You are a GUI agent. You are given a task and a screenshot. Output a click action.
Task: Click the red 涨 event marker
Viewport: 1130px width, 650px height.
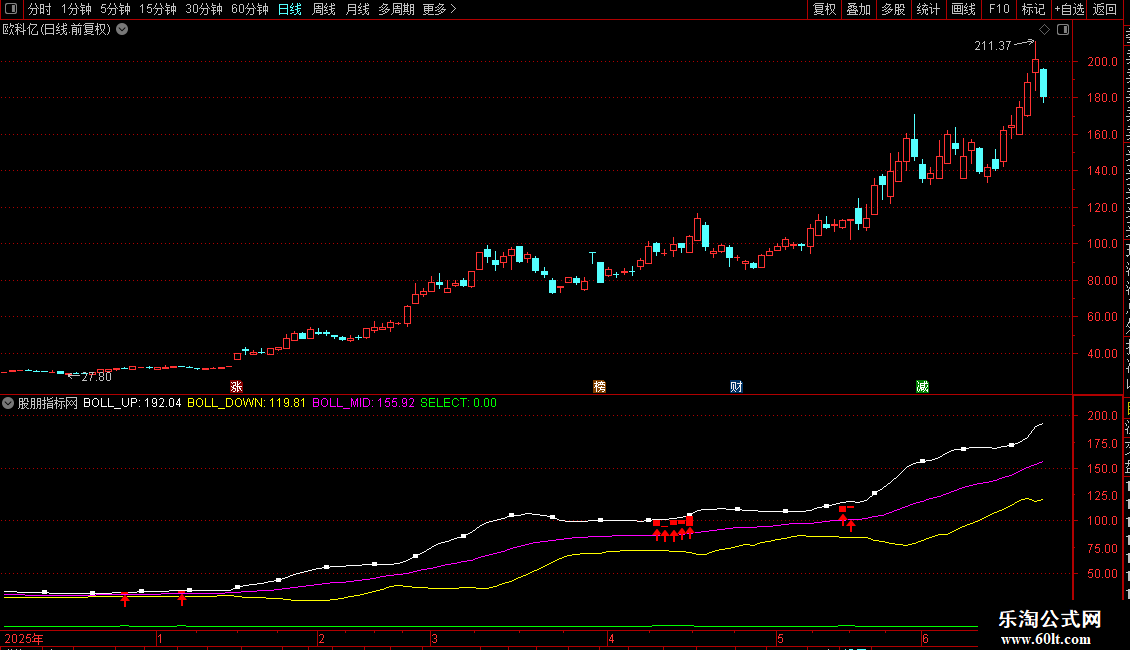236,386
